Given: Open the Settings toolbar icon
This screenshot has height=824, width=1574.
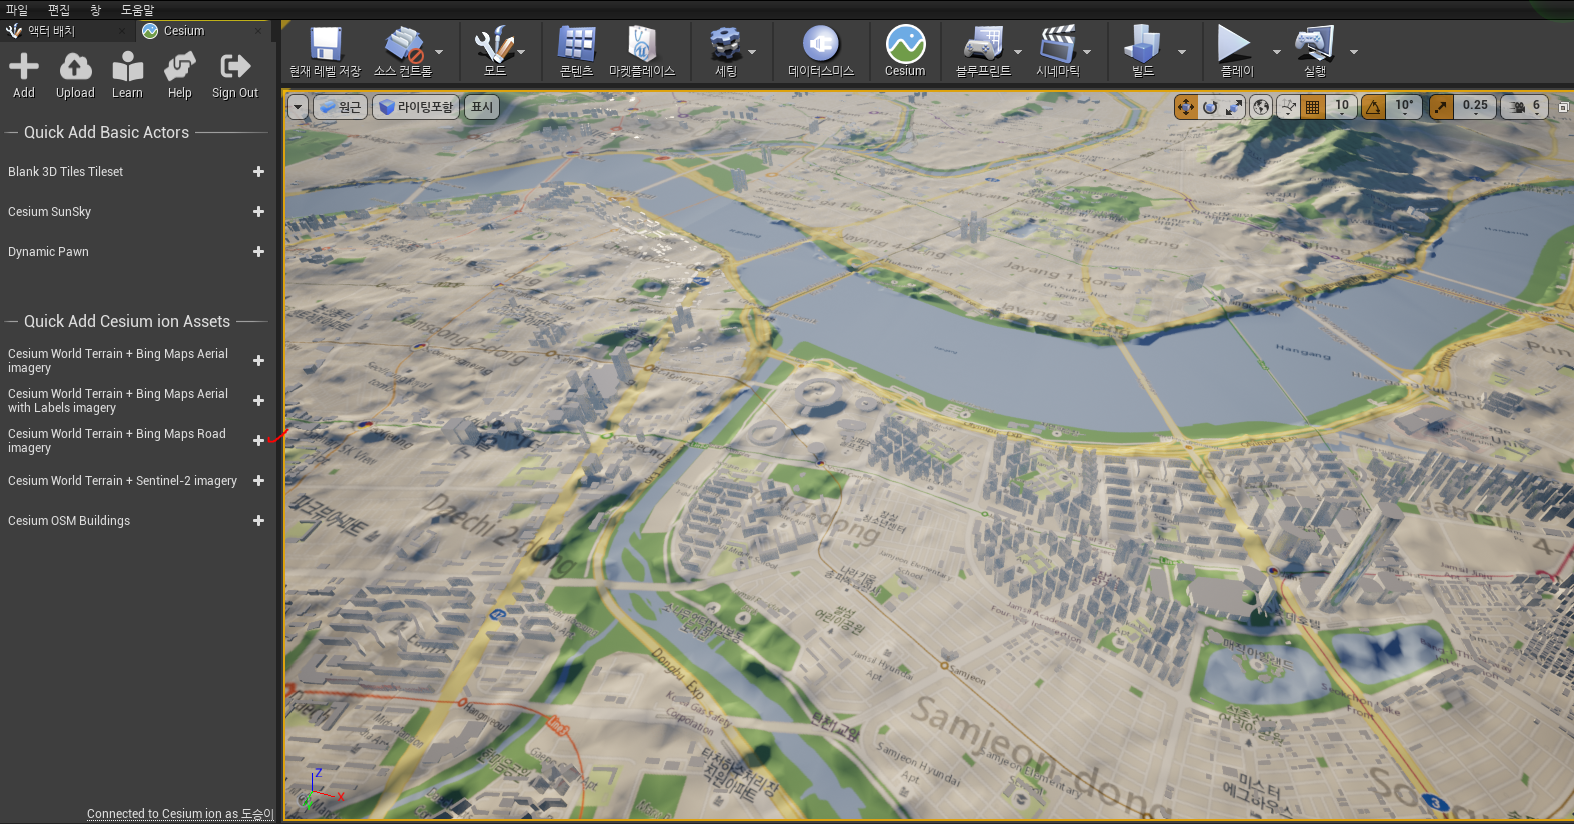Looking at the screenshot, I should (725, 52).
